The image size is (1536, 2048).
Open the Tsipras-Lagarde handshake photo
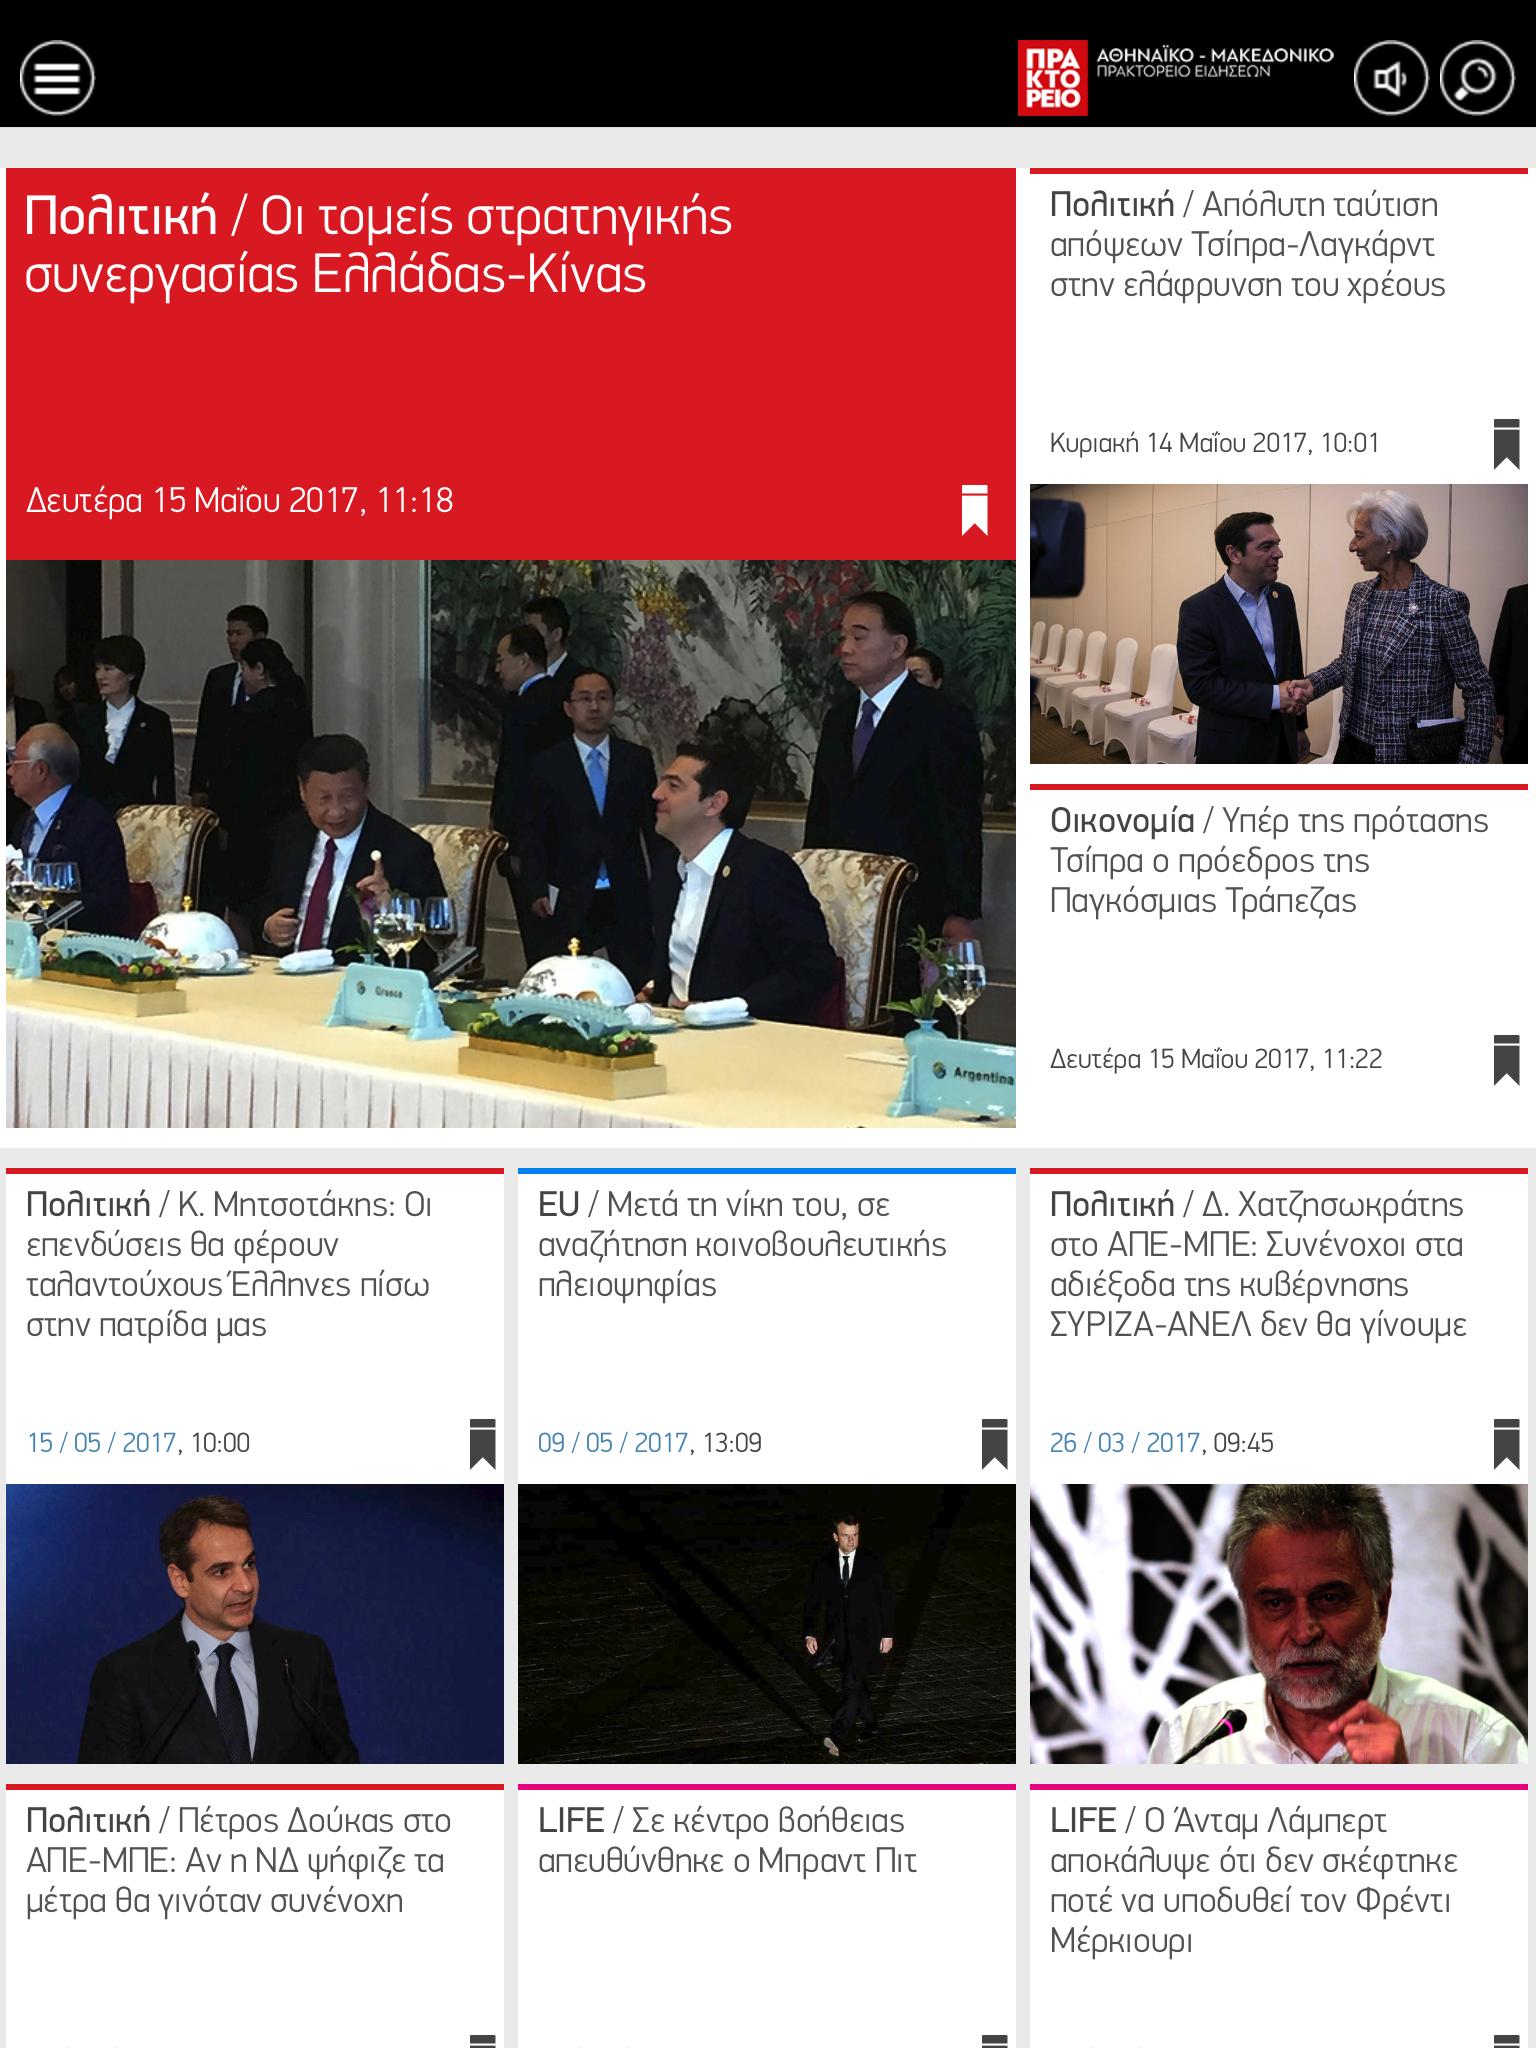pyautogui.click(x=1279, y=624)
